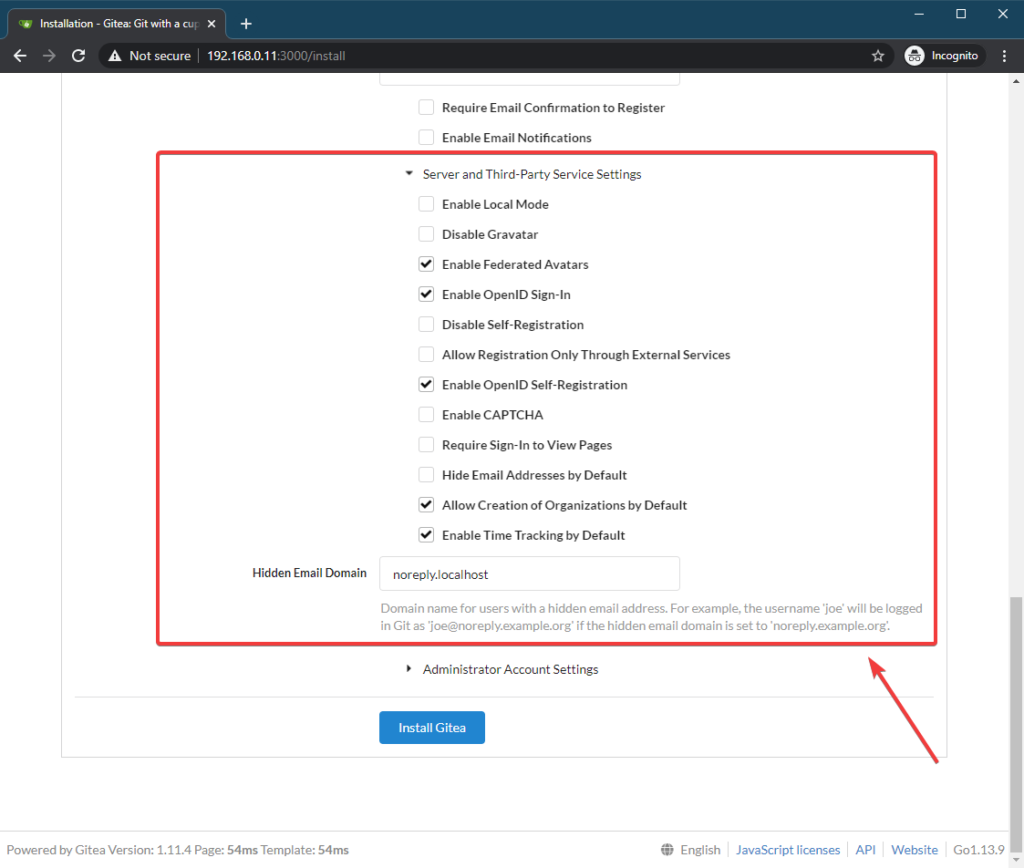Click the scrollbar up arrow
The height and width of the screenshot is (868, 1024).
(1016, 81)
